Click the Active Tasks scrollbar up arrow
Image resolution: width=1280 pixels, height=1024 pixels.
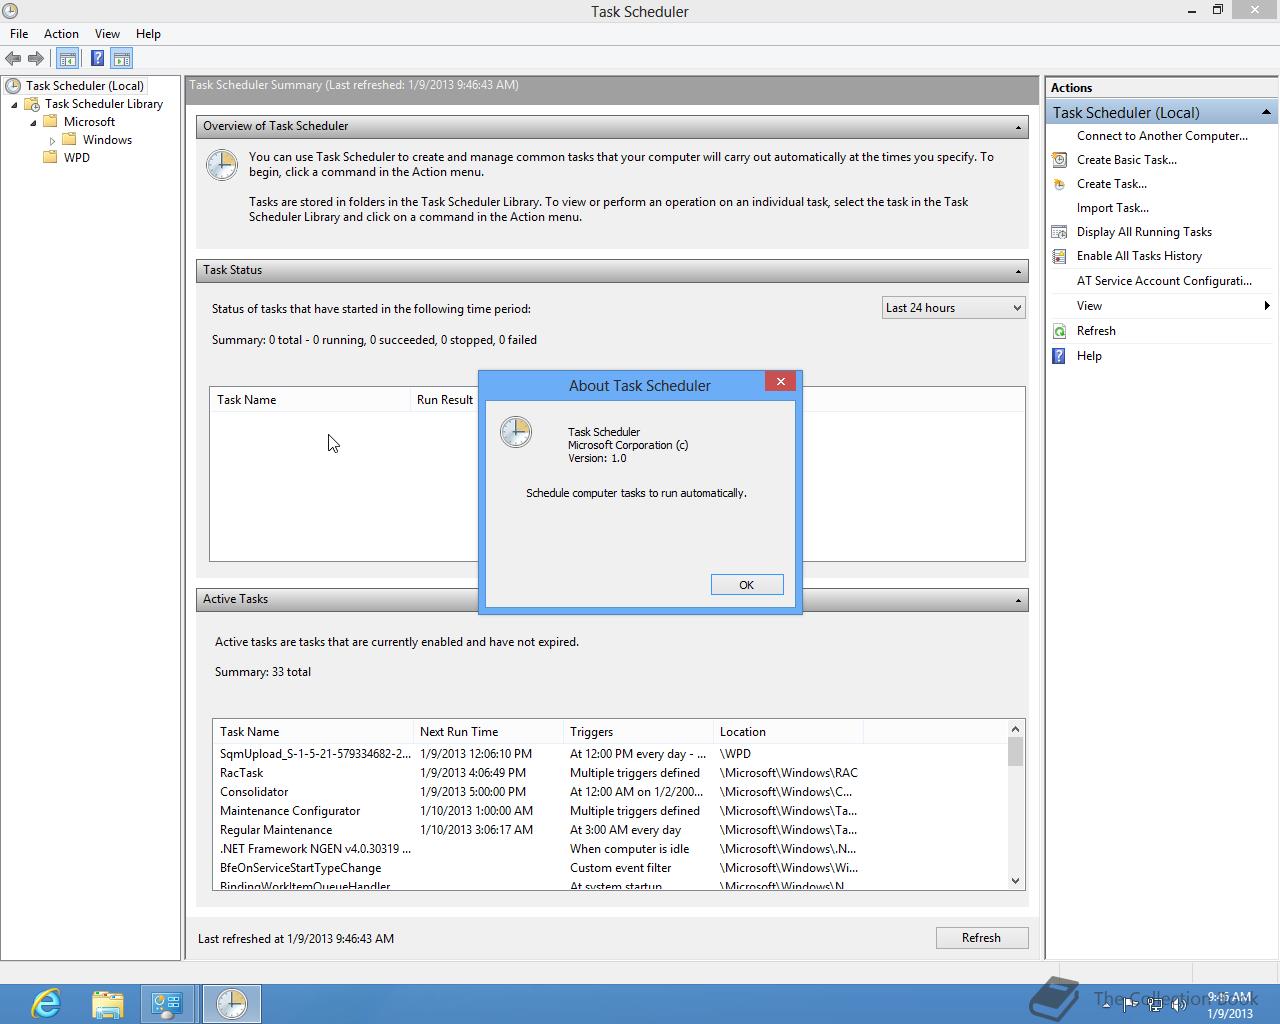pos(1015,729)
